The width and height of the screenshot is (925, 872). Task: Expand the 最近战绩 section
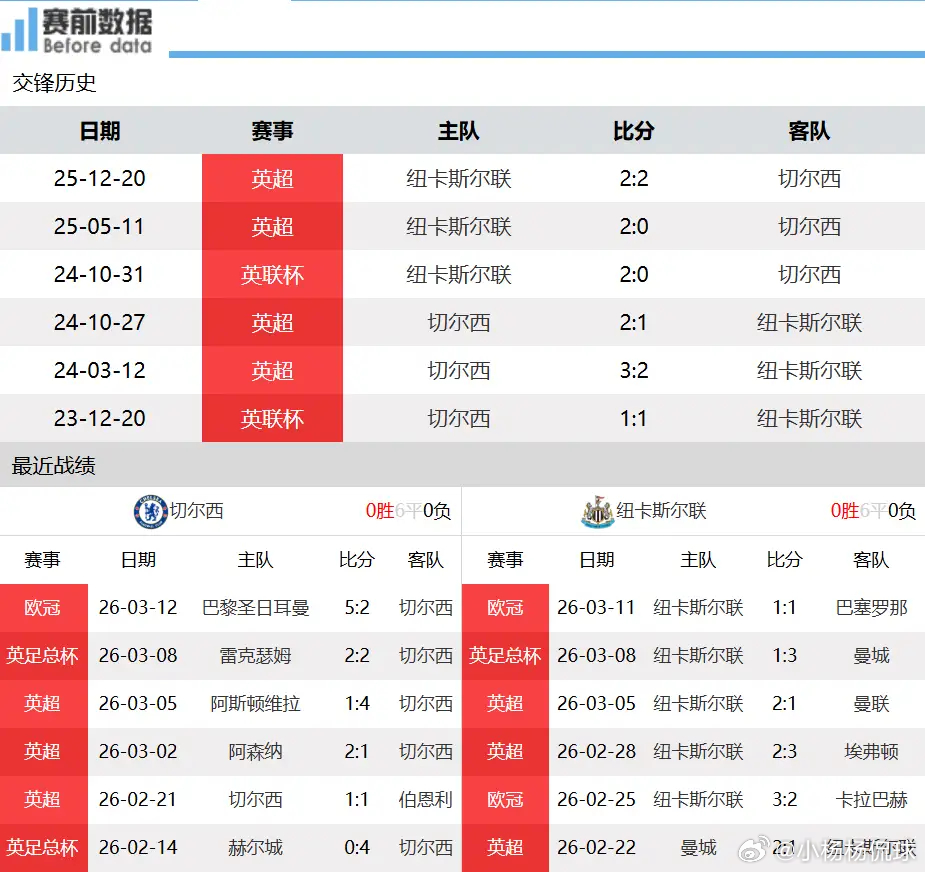coord(53,465)
